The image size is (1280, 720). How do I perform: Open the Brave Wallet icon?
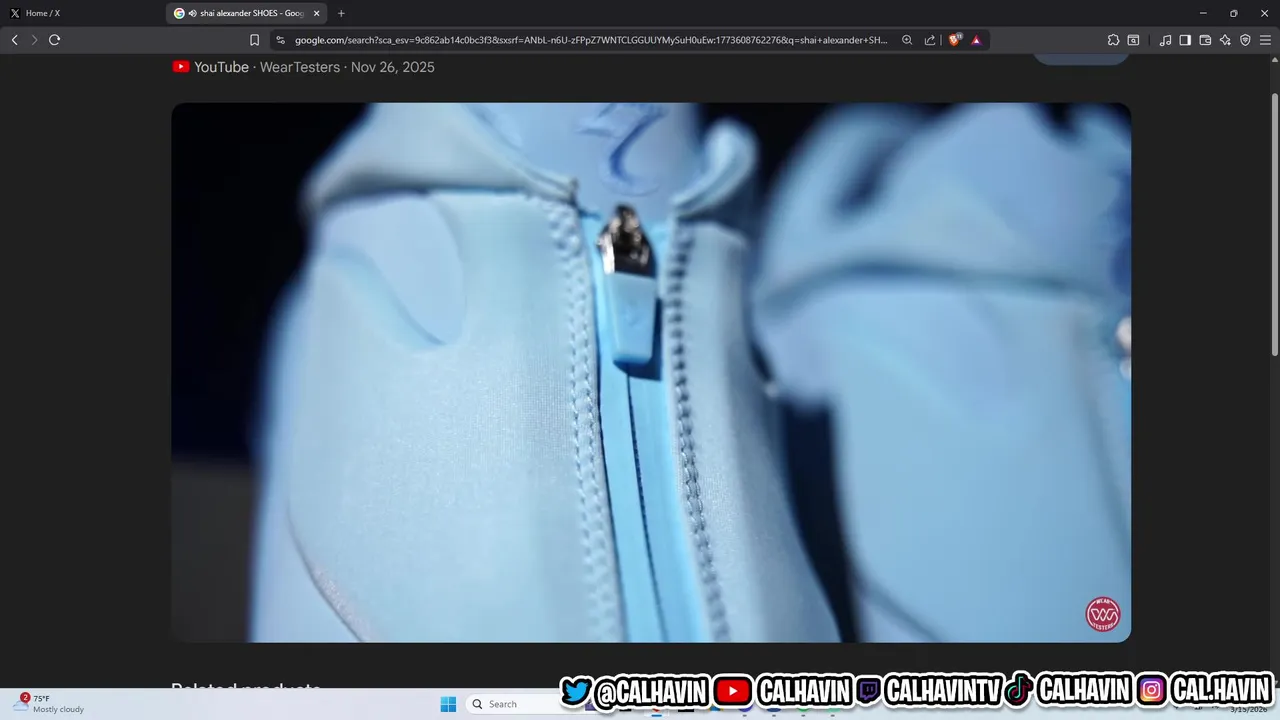pos(1205,40)
